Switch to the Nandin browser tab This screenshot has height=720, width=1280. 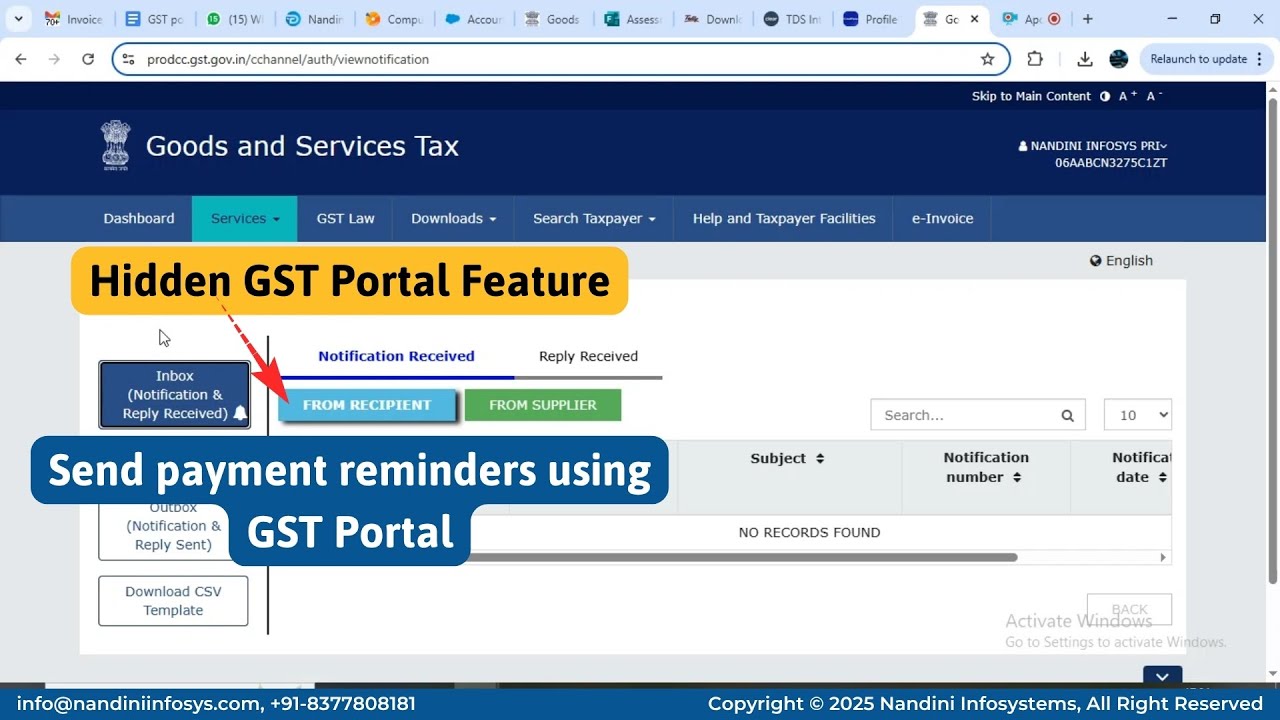point(313,19)
